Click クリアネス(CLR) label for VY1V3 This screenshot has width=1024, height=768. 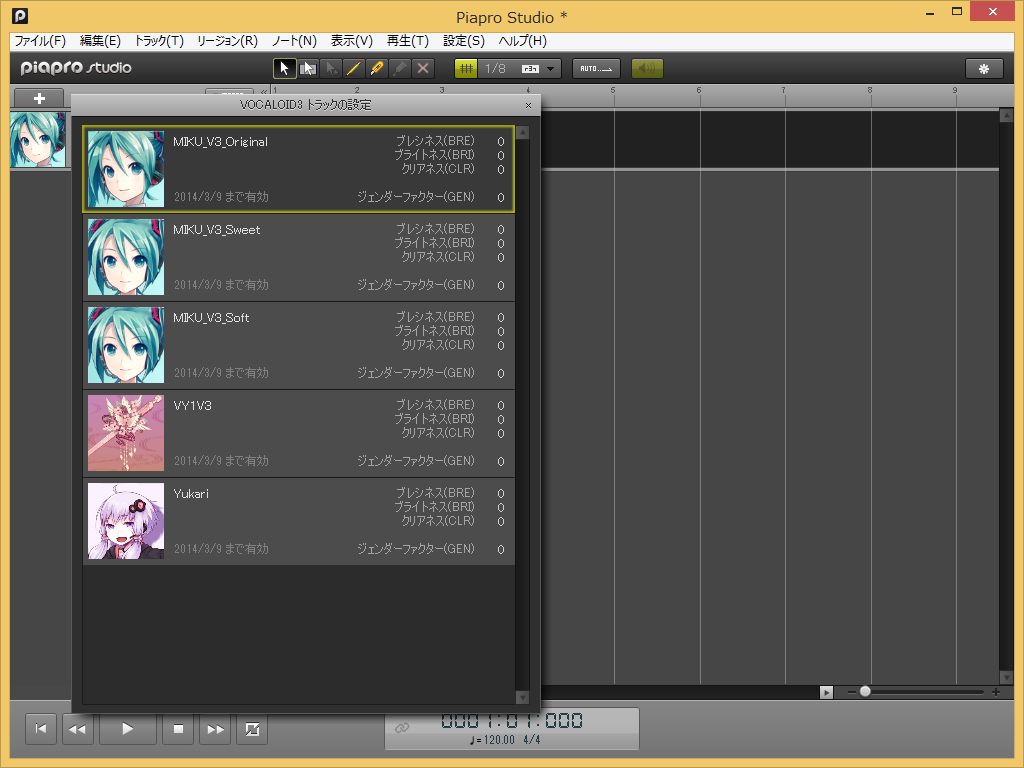point(438,433)
